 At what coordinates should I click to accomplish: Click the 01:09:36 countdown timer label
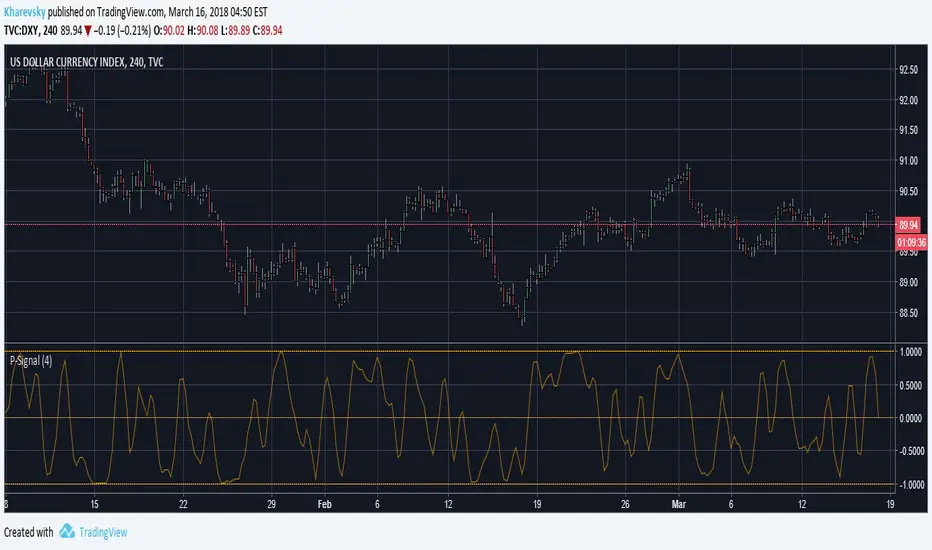coord(911,243)
